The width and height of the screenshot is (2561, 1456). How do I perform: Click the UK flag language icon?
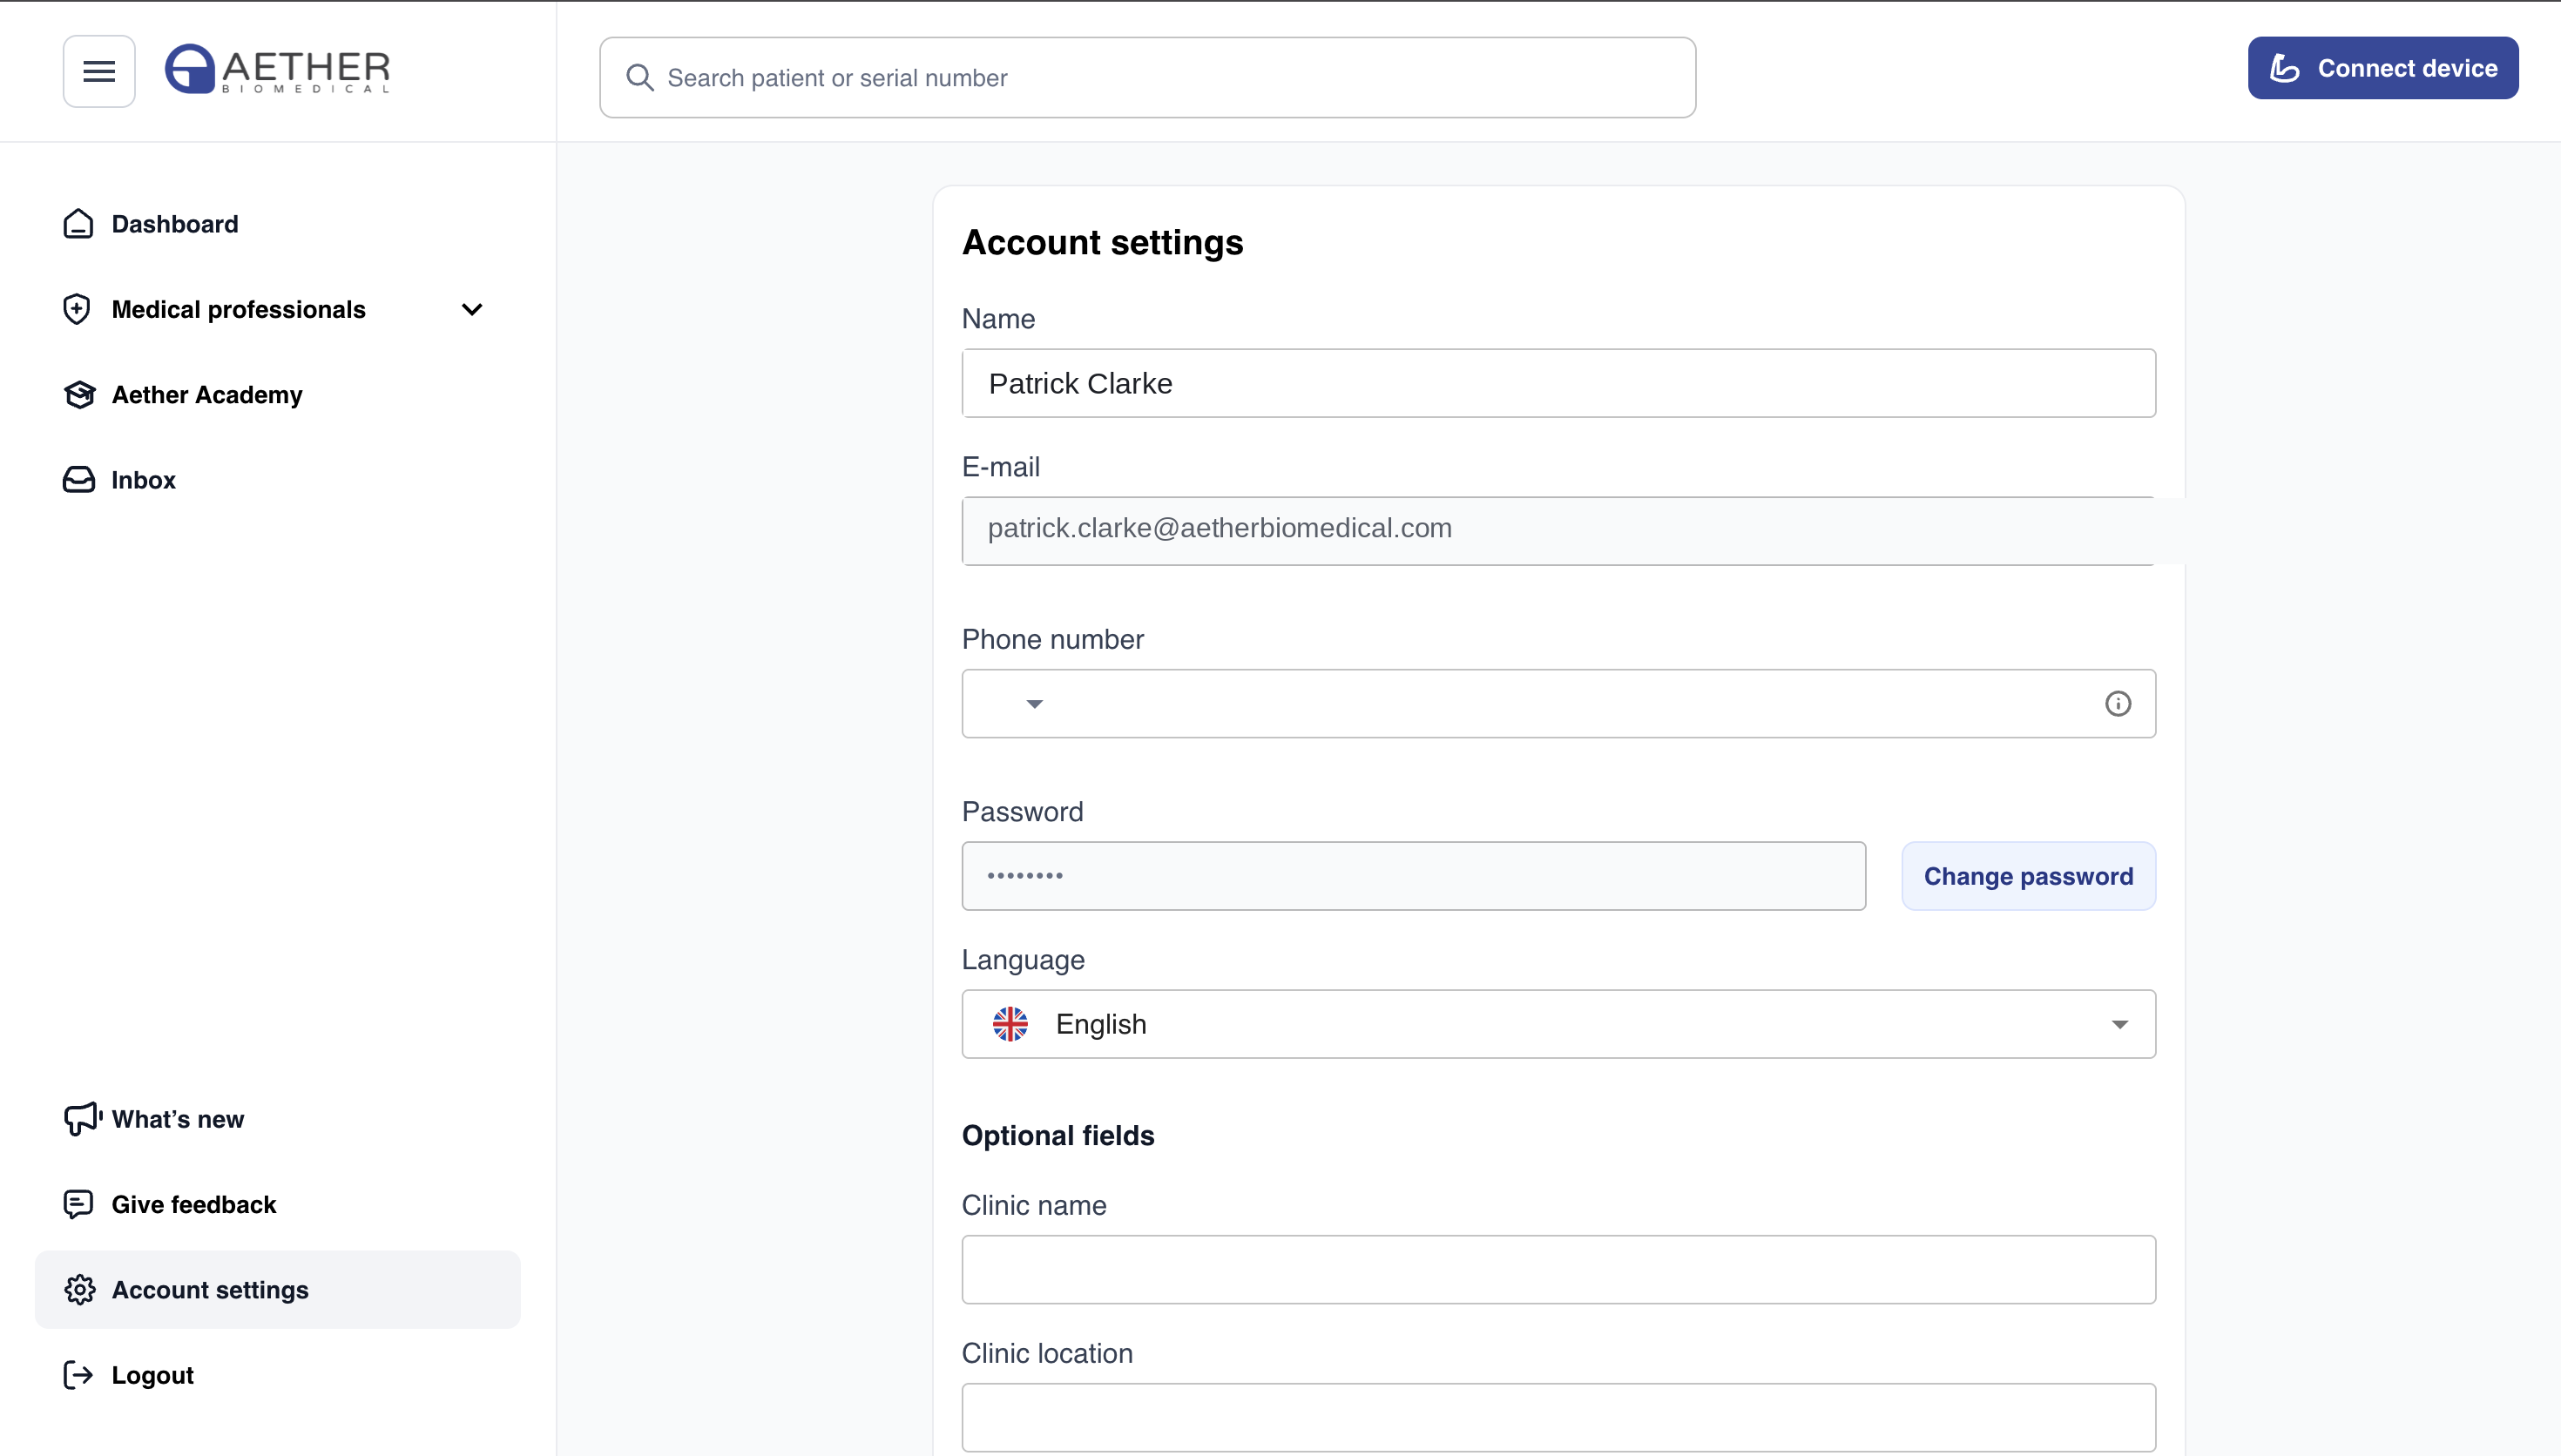(1010, 1024)
